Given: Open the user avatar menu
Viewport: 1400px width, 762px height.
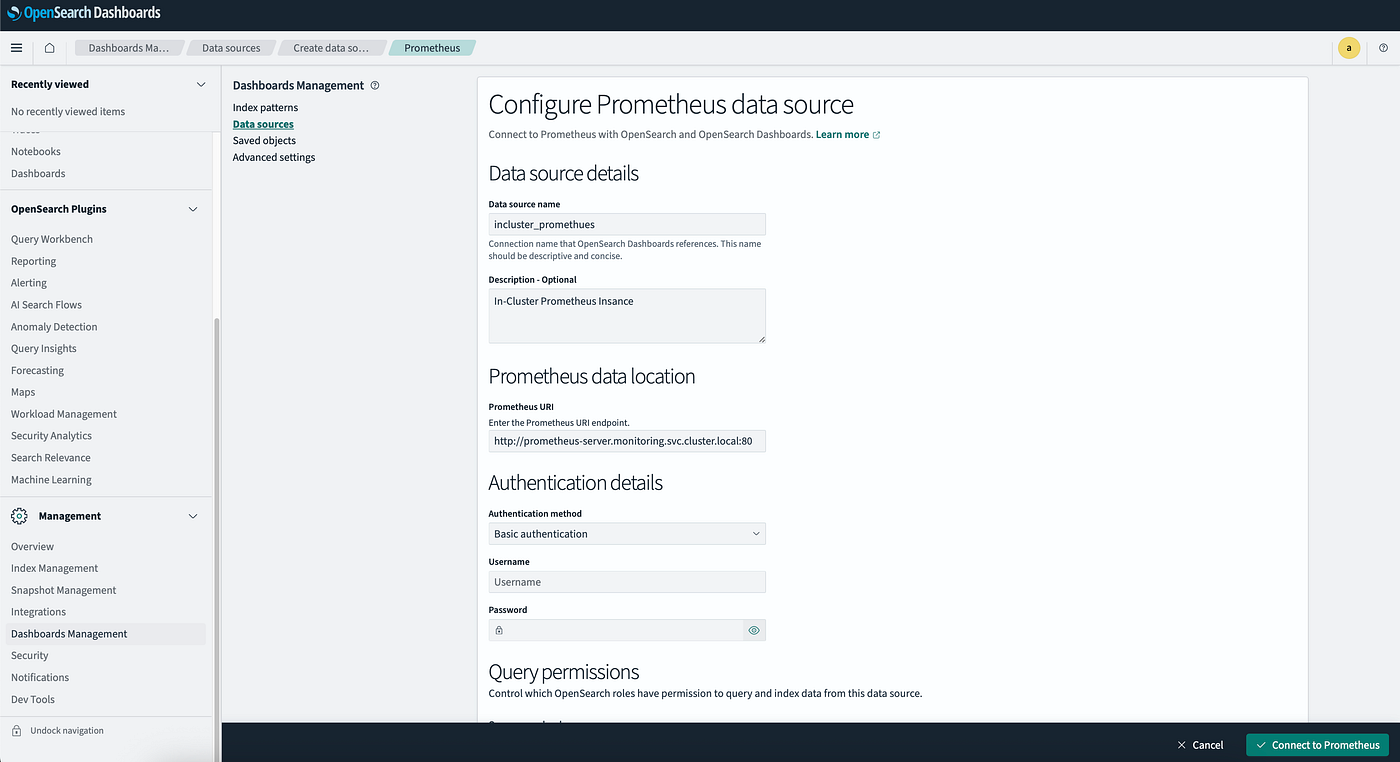Looking at the screenshot, I should pos(1349,48).
